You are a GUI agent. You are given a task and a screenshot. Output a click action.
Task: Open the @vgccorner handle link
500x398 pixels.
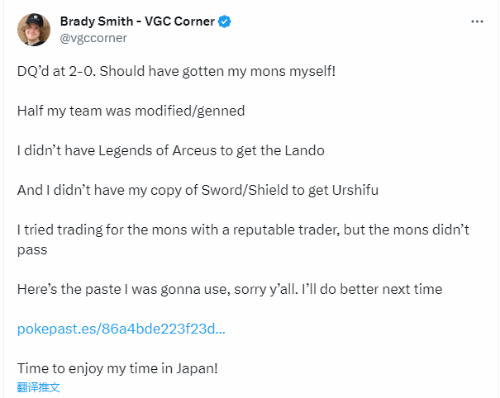[93, 38]
